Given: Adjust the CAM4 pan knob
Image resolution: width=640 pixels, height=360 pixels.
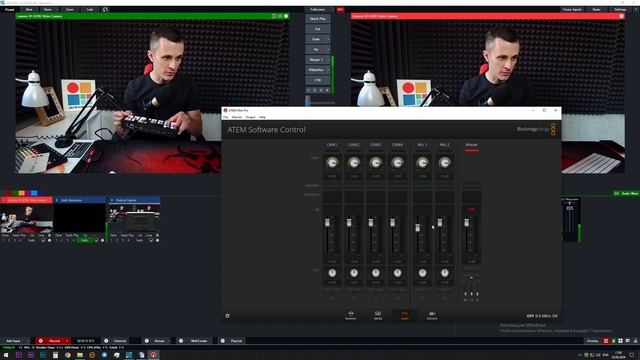Looking at the screenshot, I should coord(397,273).
